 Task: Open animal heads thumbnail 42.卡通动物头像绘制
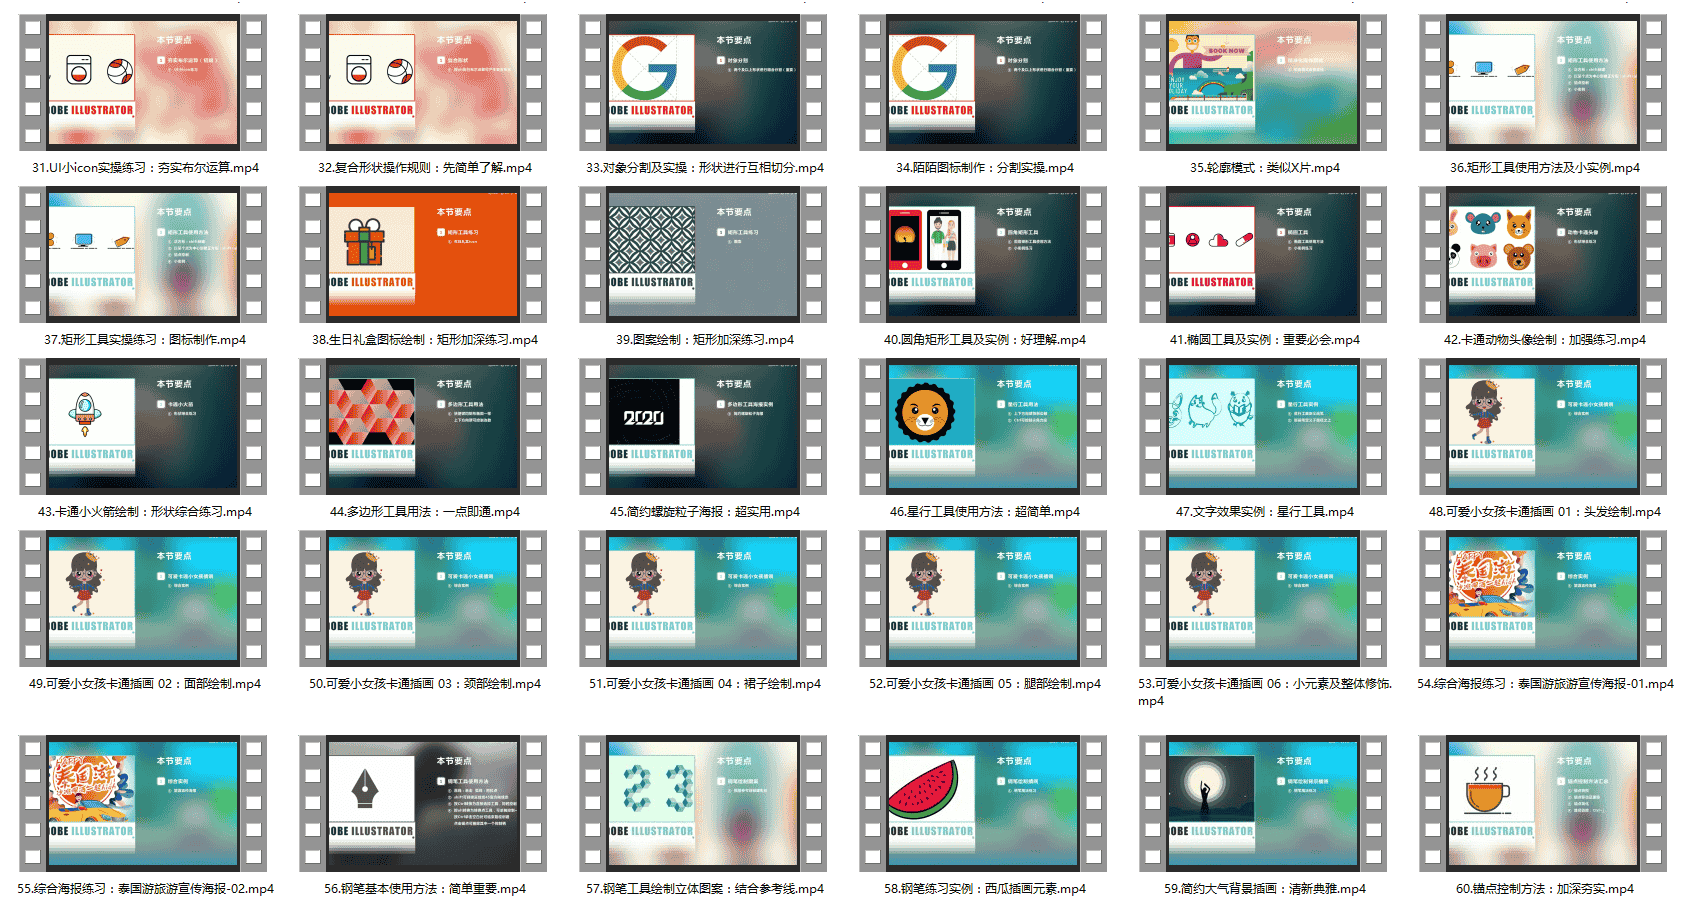coord(1543,255)
